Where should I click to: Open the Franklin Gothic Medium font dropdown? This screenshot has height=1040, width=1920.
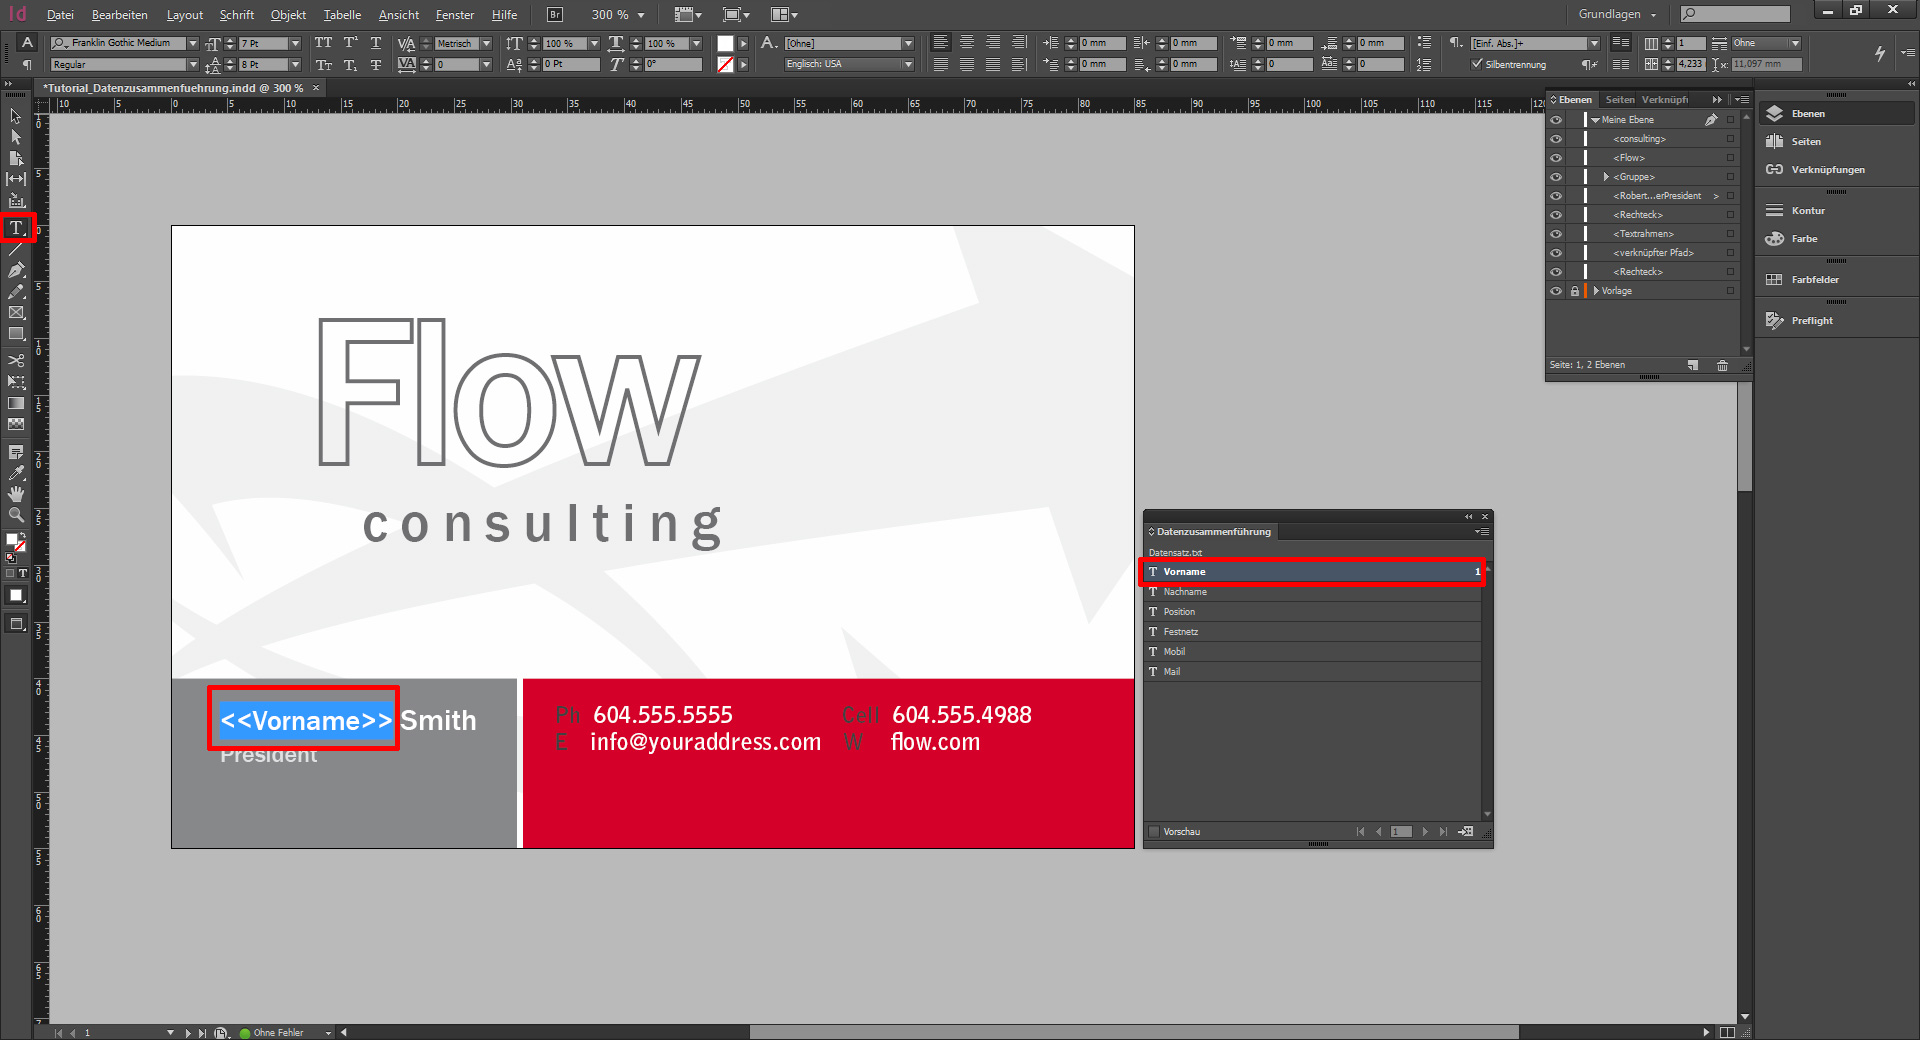[x=196, y=43]
